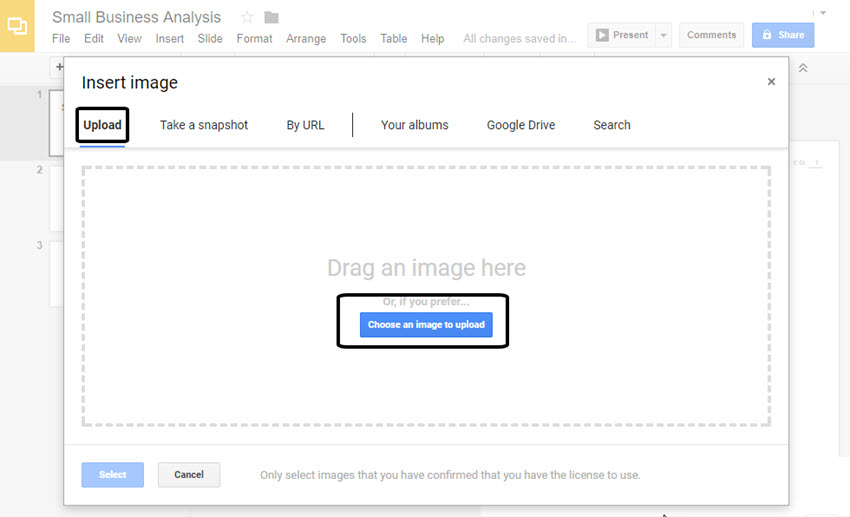Star the Small Business Analysis presentation
850x517 pixels.
coord(247,17)
